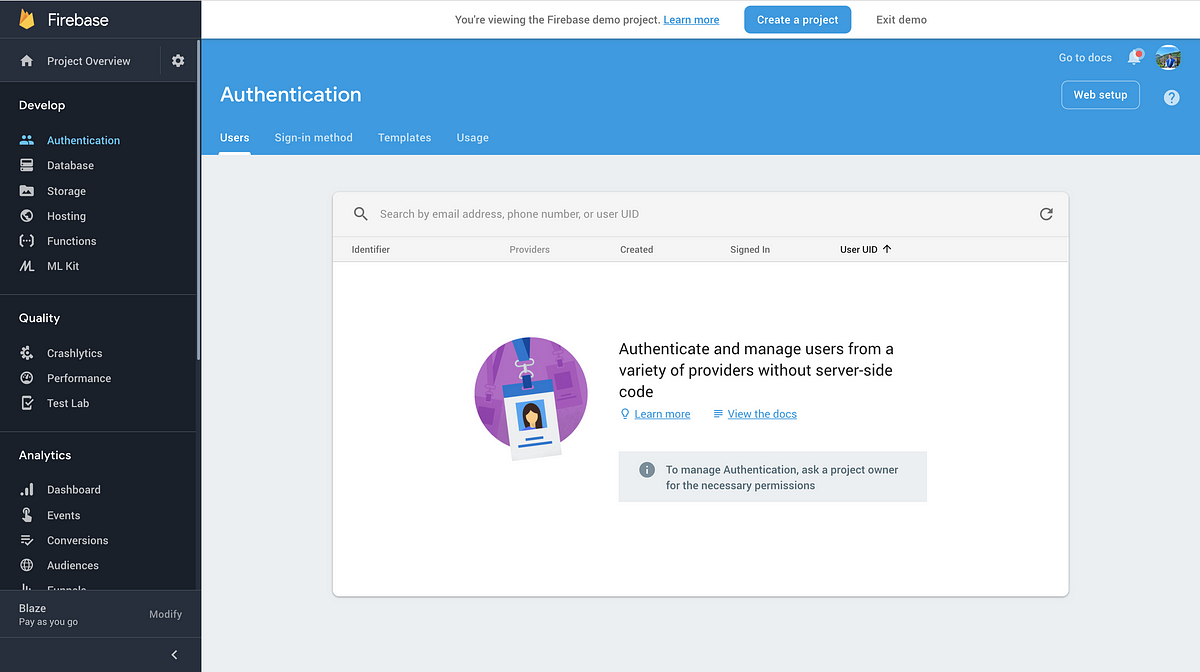The height and width of the screenshot is (672, 1200).
Task: Click the help question mark icon
Action: [1172, 97]
